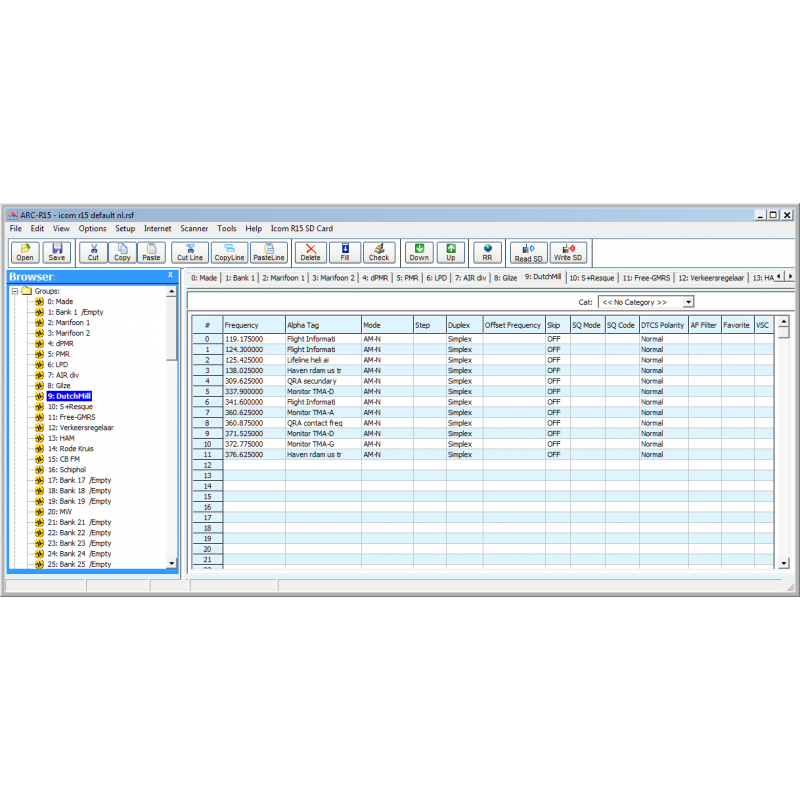Click the RR toolbar button

(x=487, y=252)
